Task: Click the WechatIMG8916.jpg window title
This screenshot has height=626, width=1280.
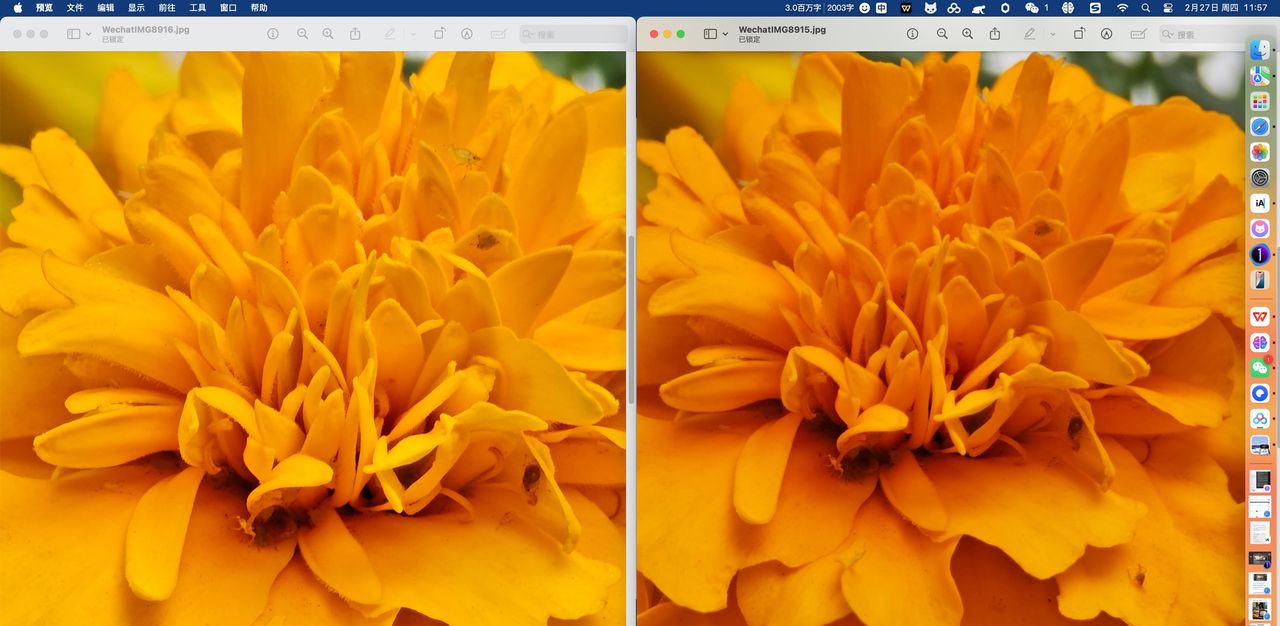Action: point(145,30)
